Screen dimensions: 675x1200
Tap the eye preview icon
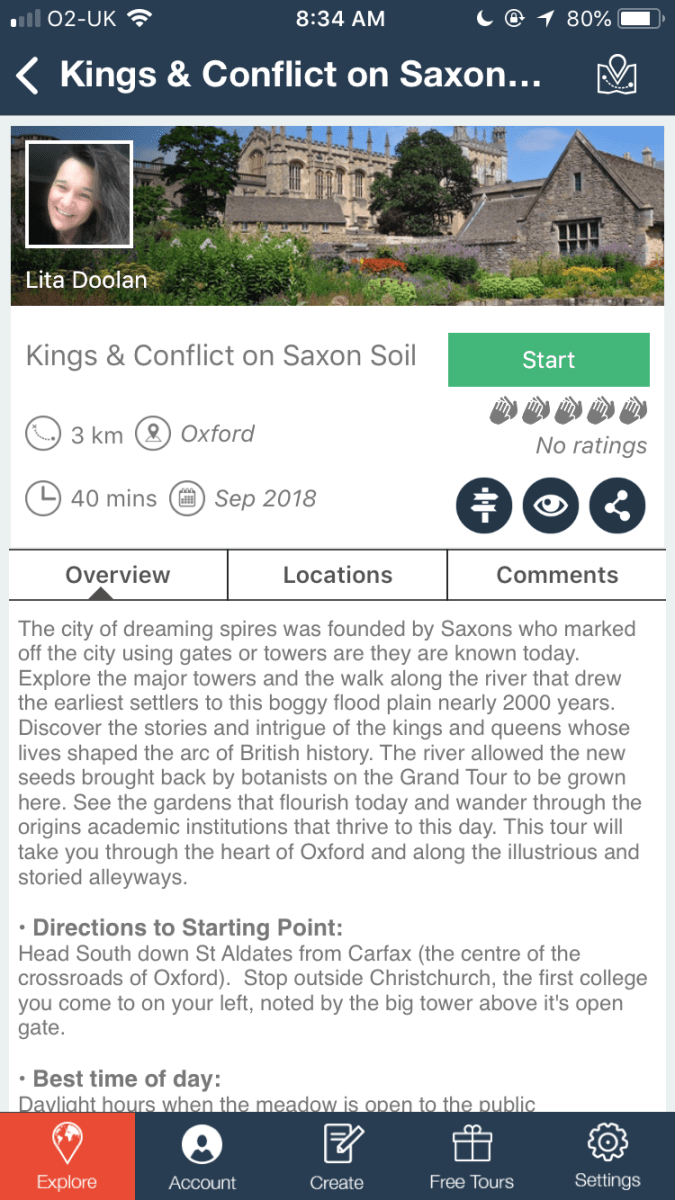coord(551,505)
